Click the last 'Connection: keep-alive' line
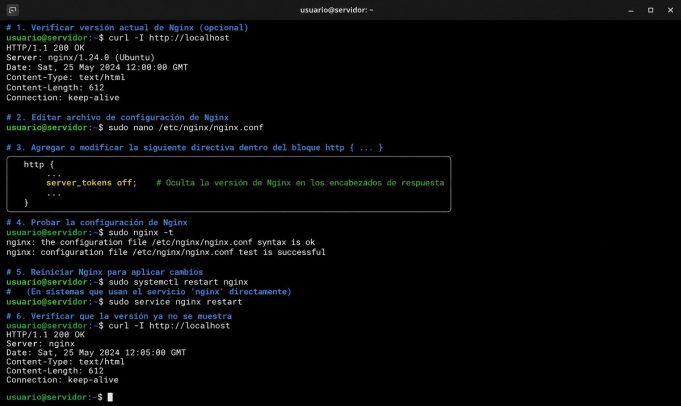The height and width of the screenshot is (406, 681). (62, 380)
